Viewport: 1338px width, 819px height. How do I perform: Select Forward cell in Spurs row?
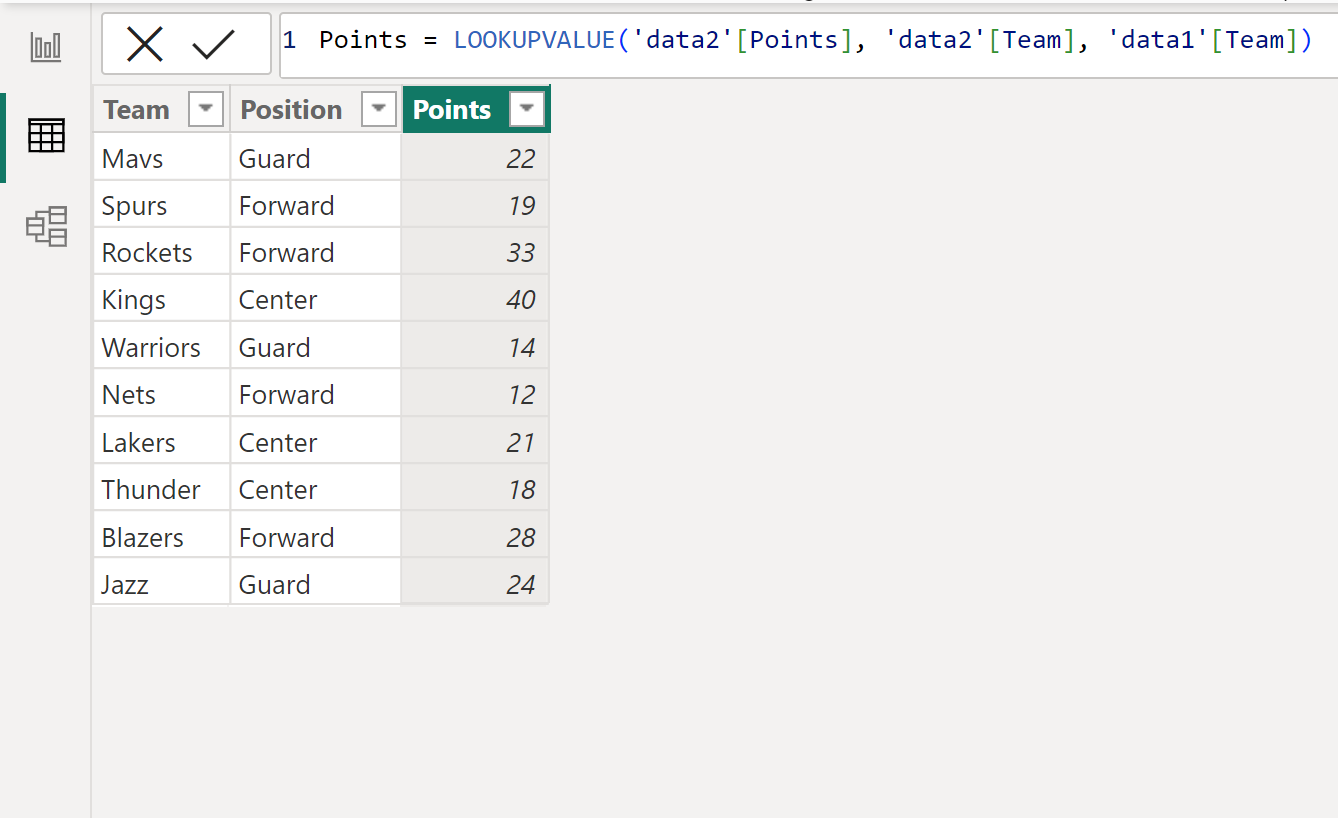click(x=316, y=205)
